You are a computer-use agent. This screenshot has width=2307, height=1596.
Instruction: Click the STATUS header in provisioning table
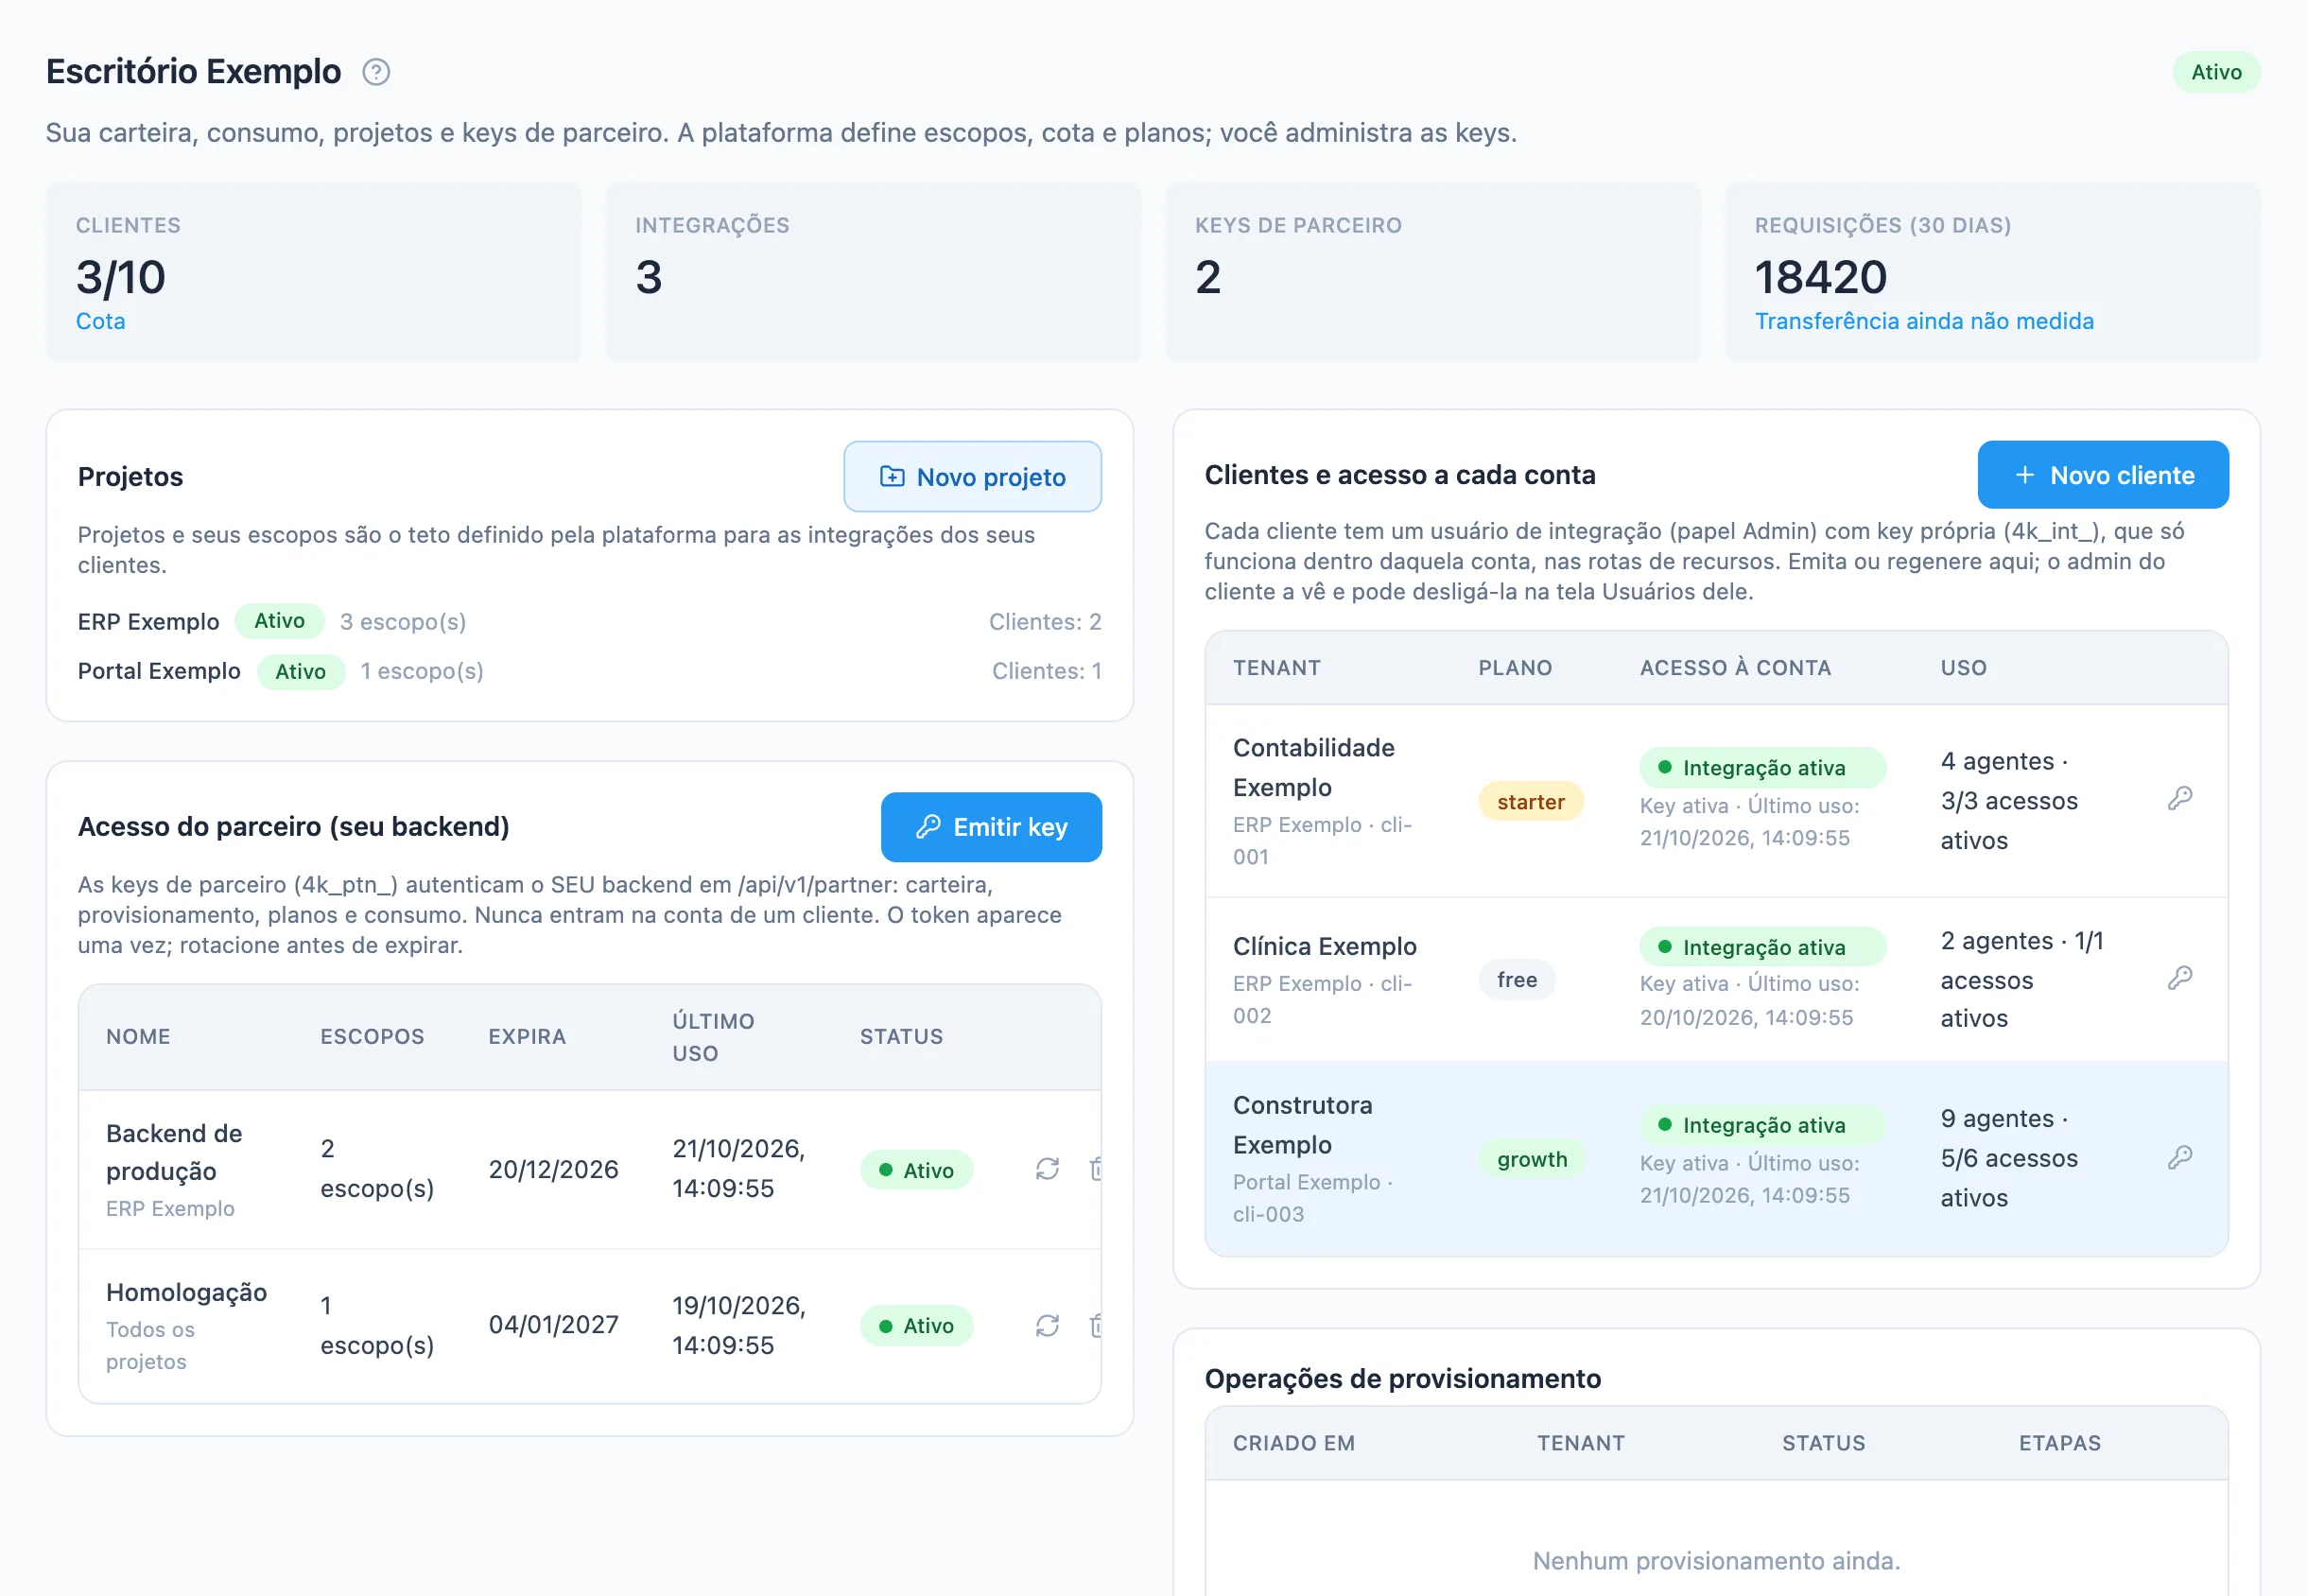[x=1824, y=1443]
